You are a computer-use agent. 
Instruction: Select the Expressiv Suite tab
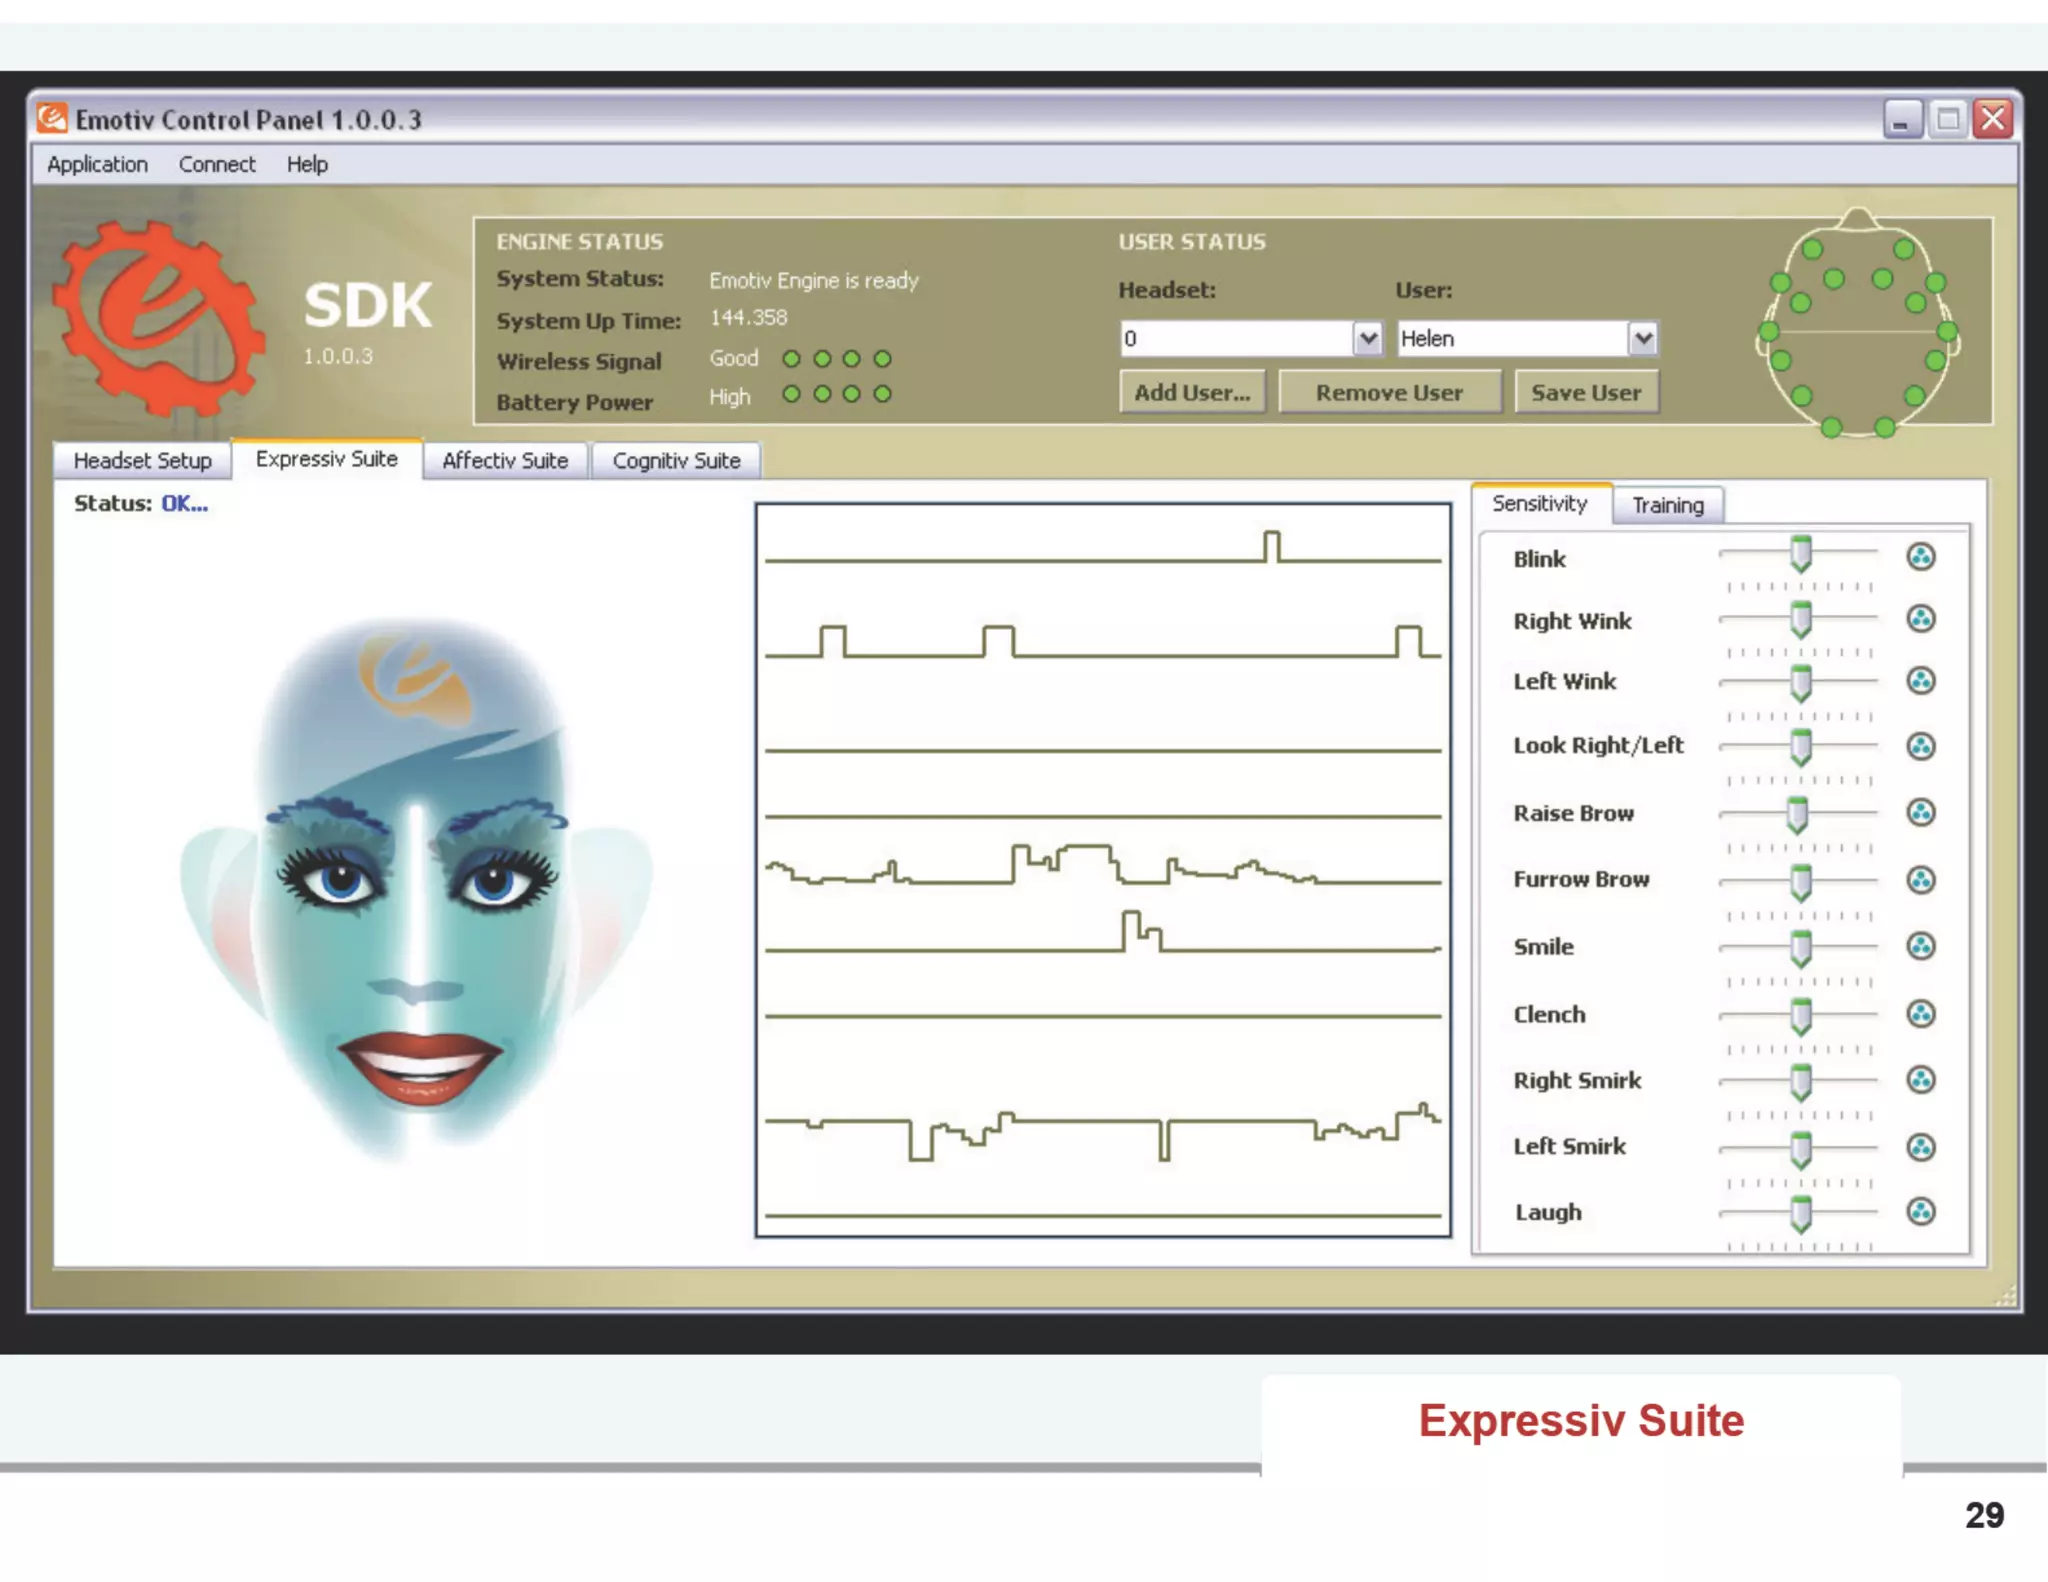326,459
